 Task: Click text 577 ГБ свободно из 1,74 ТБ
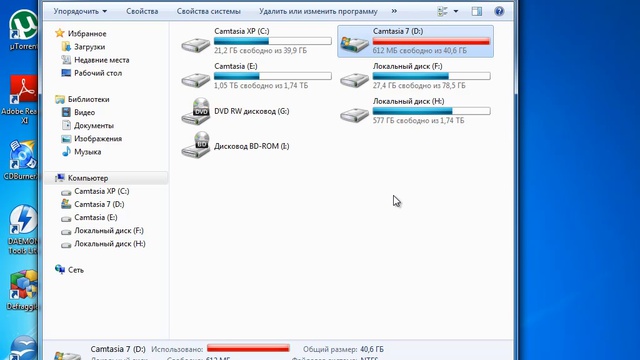tap(418, 121)
